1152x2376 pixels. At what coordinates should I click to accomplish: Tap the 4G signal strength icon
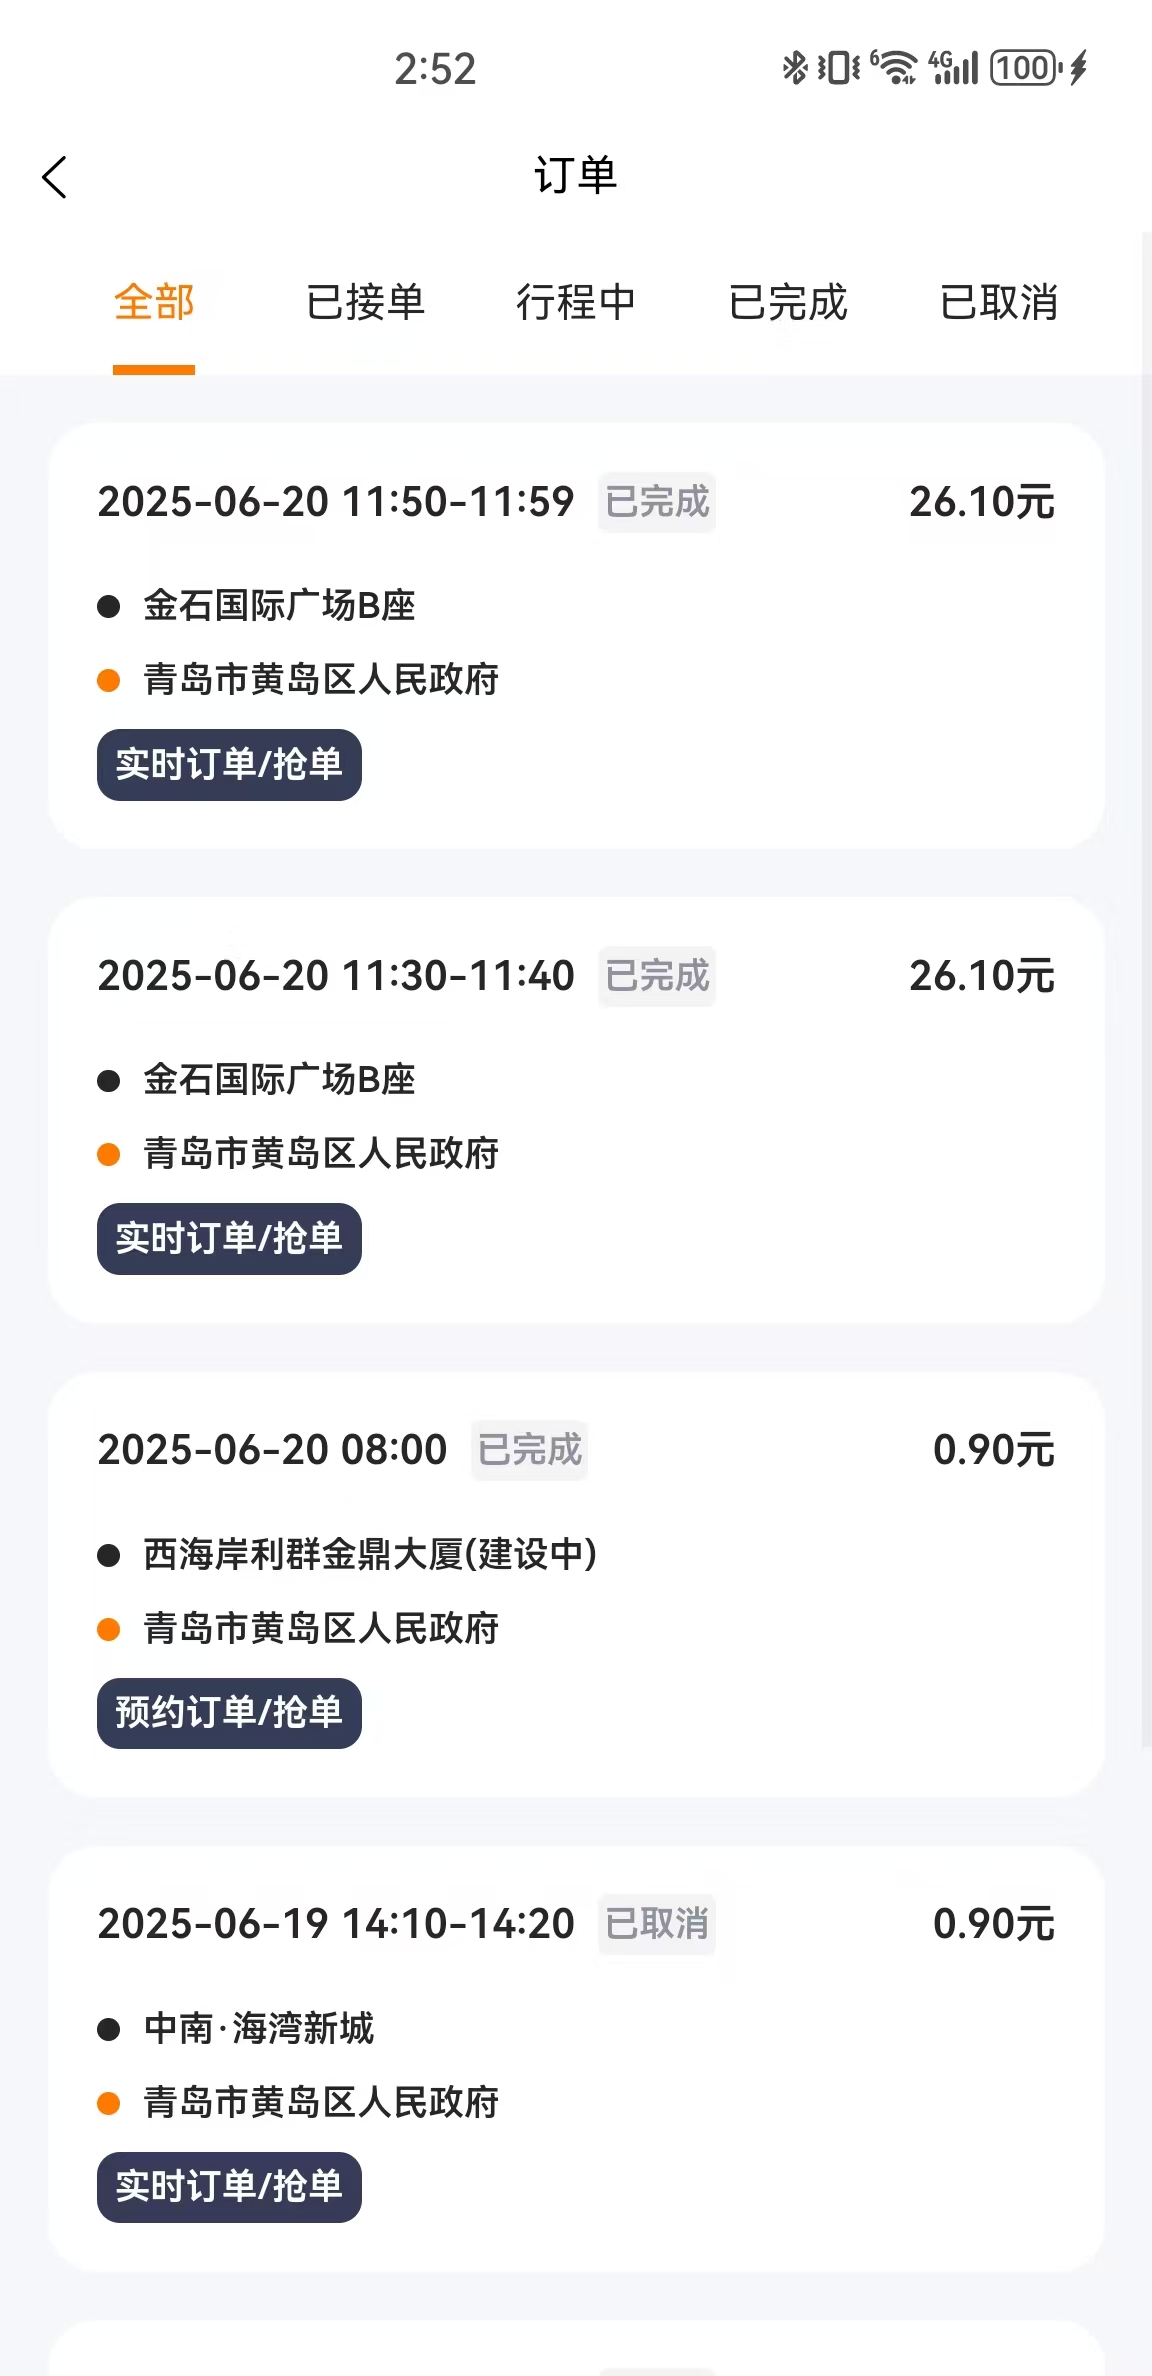point(953,68)
